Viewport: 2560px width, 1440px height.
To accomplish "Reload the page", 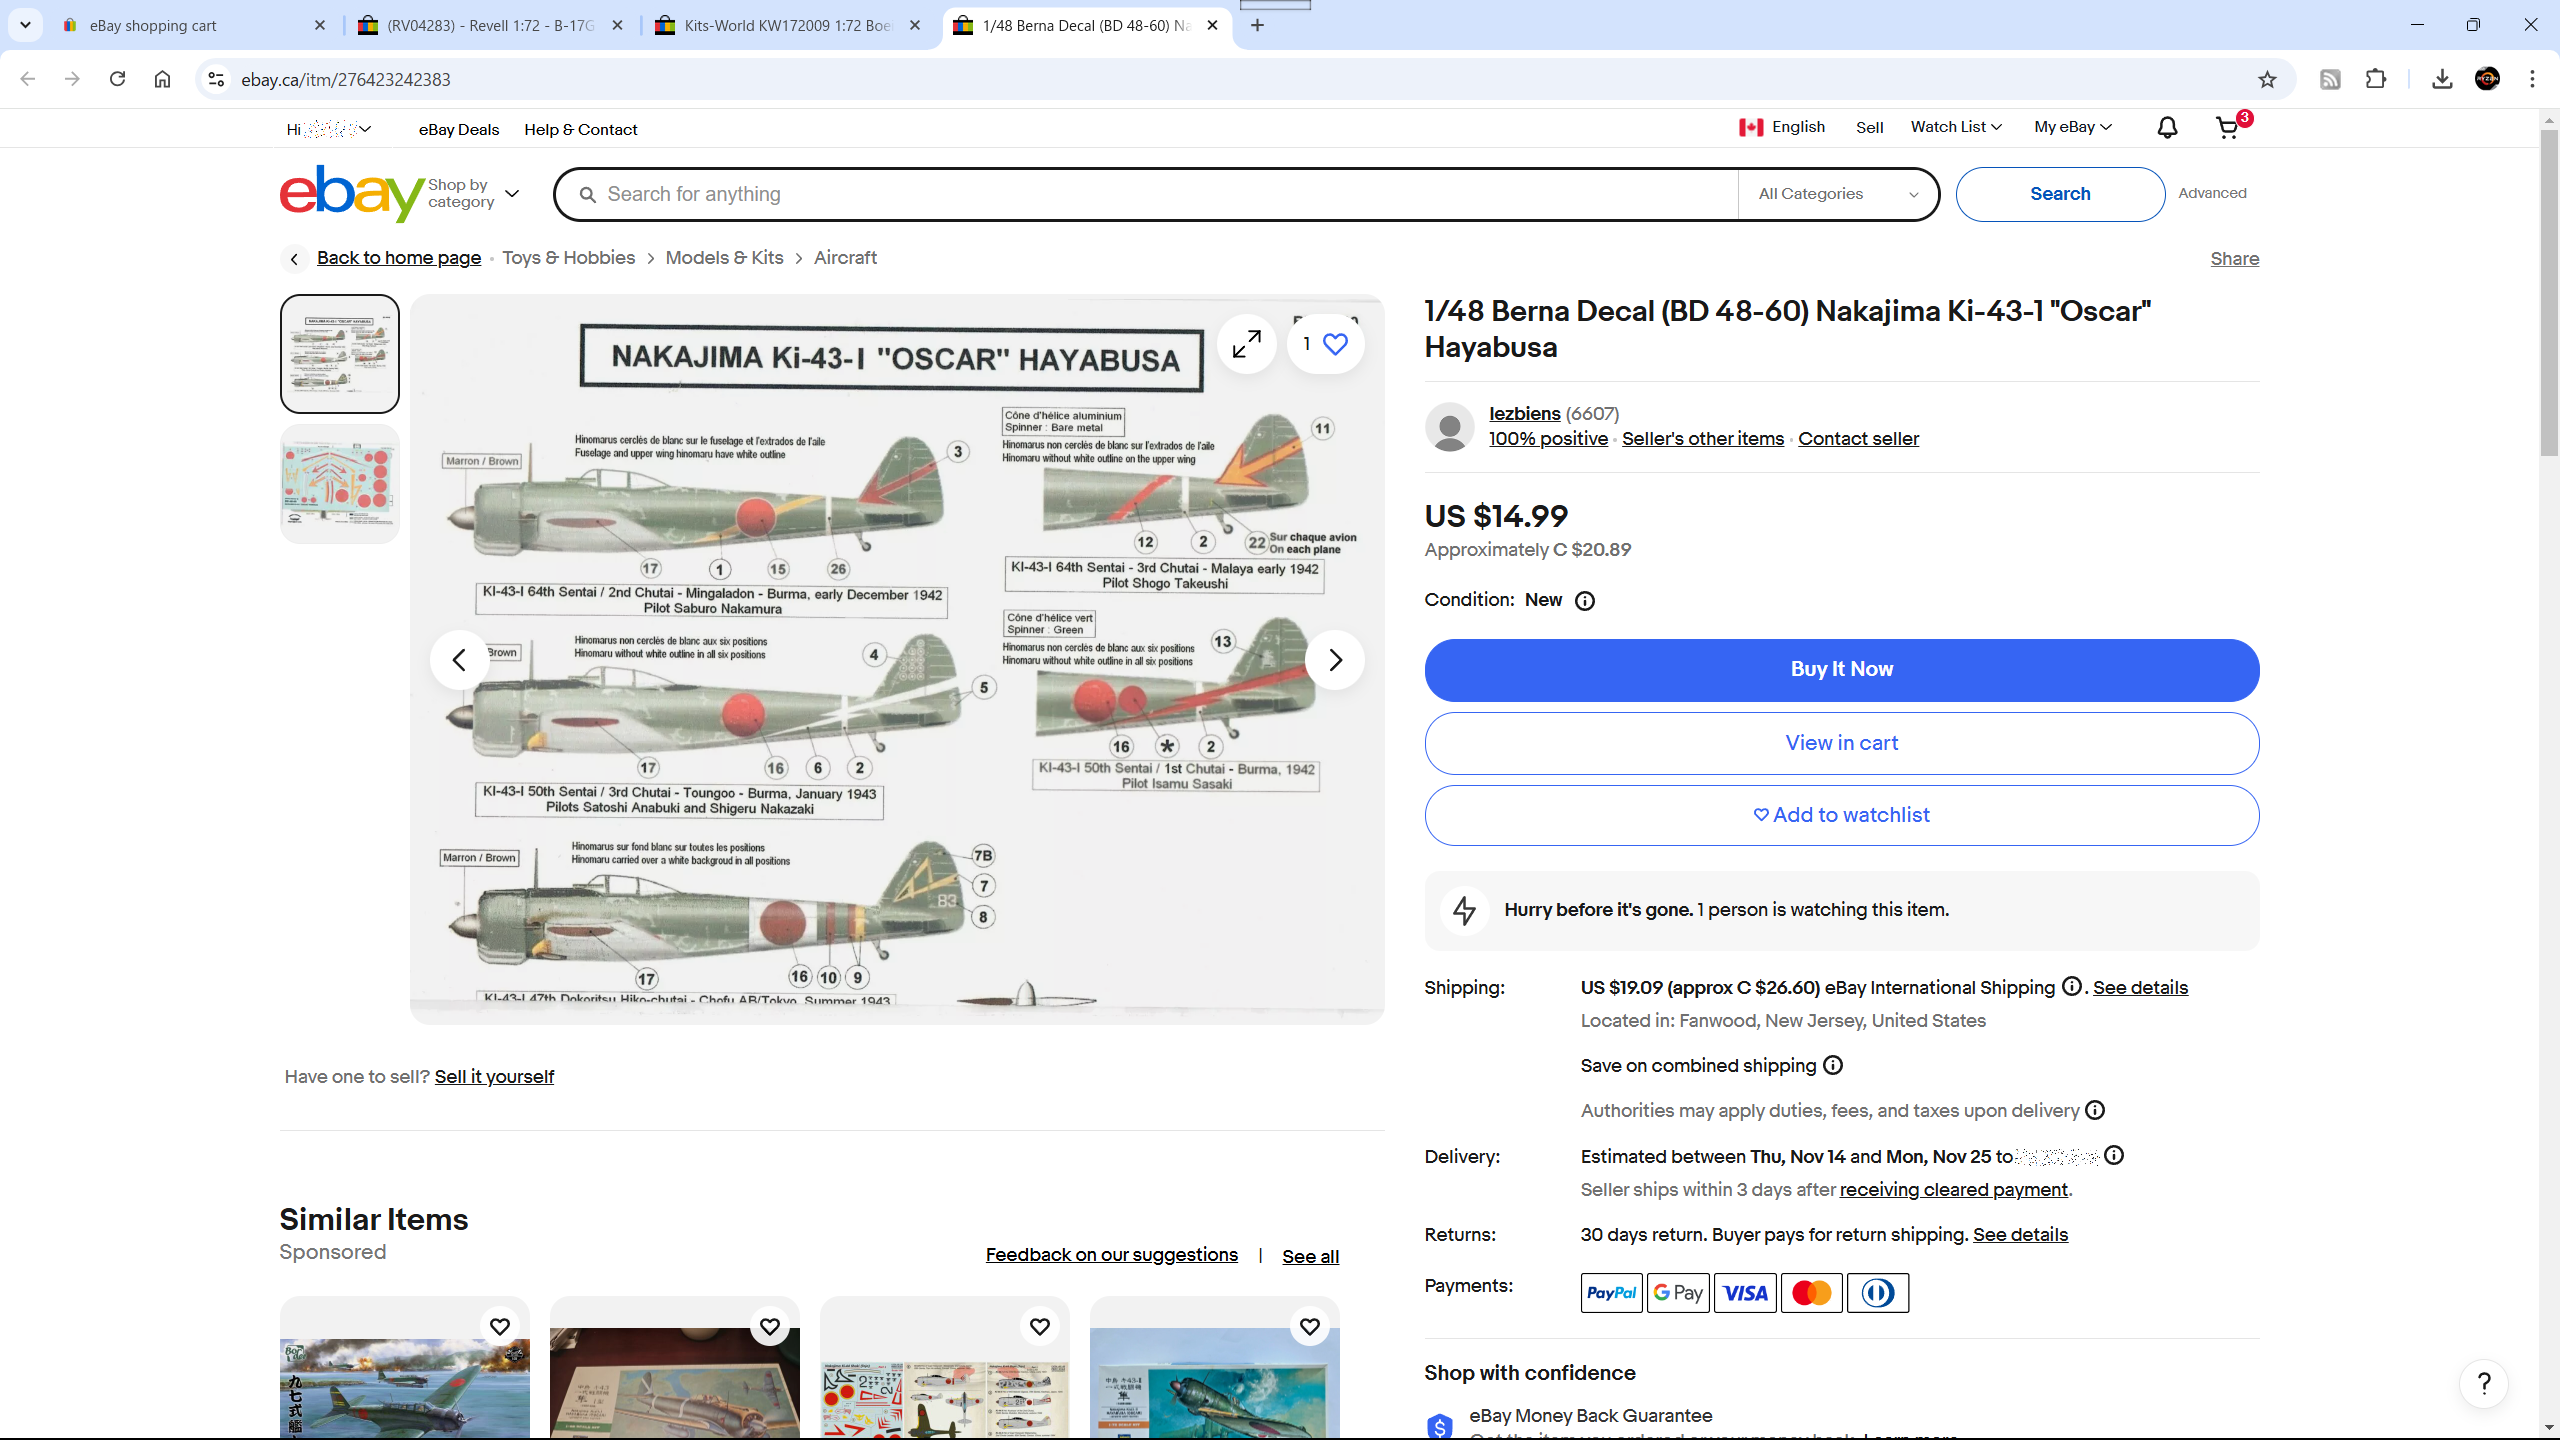I will coord(117,79).
